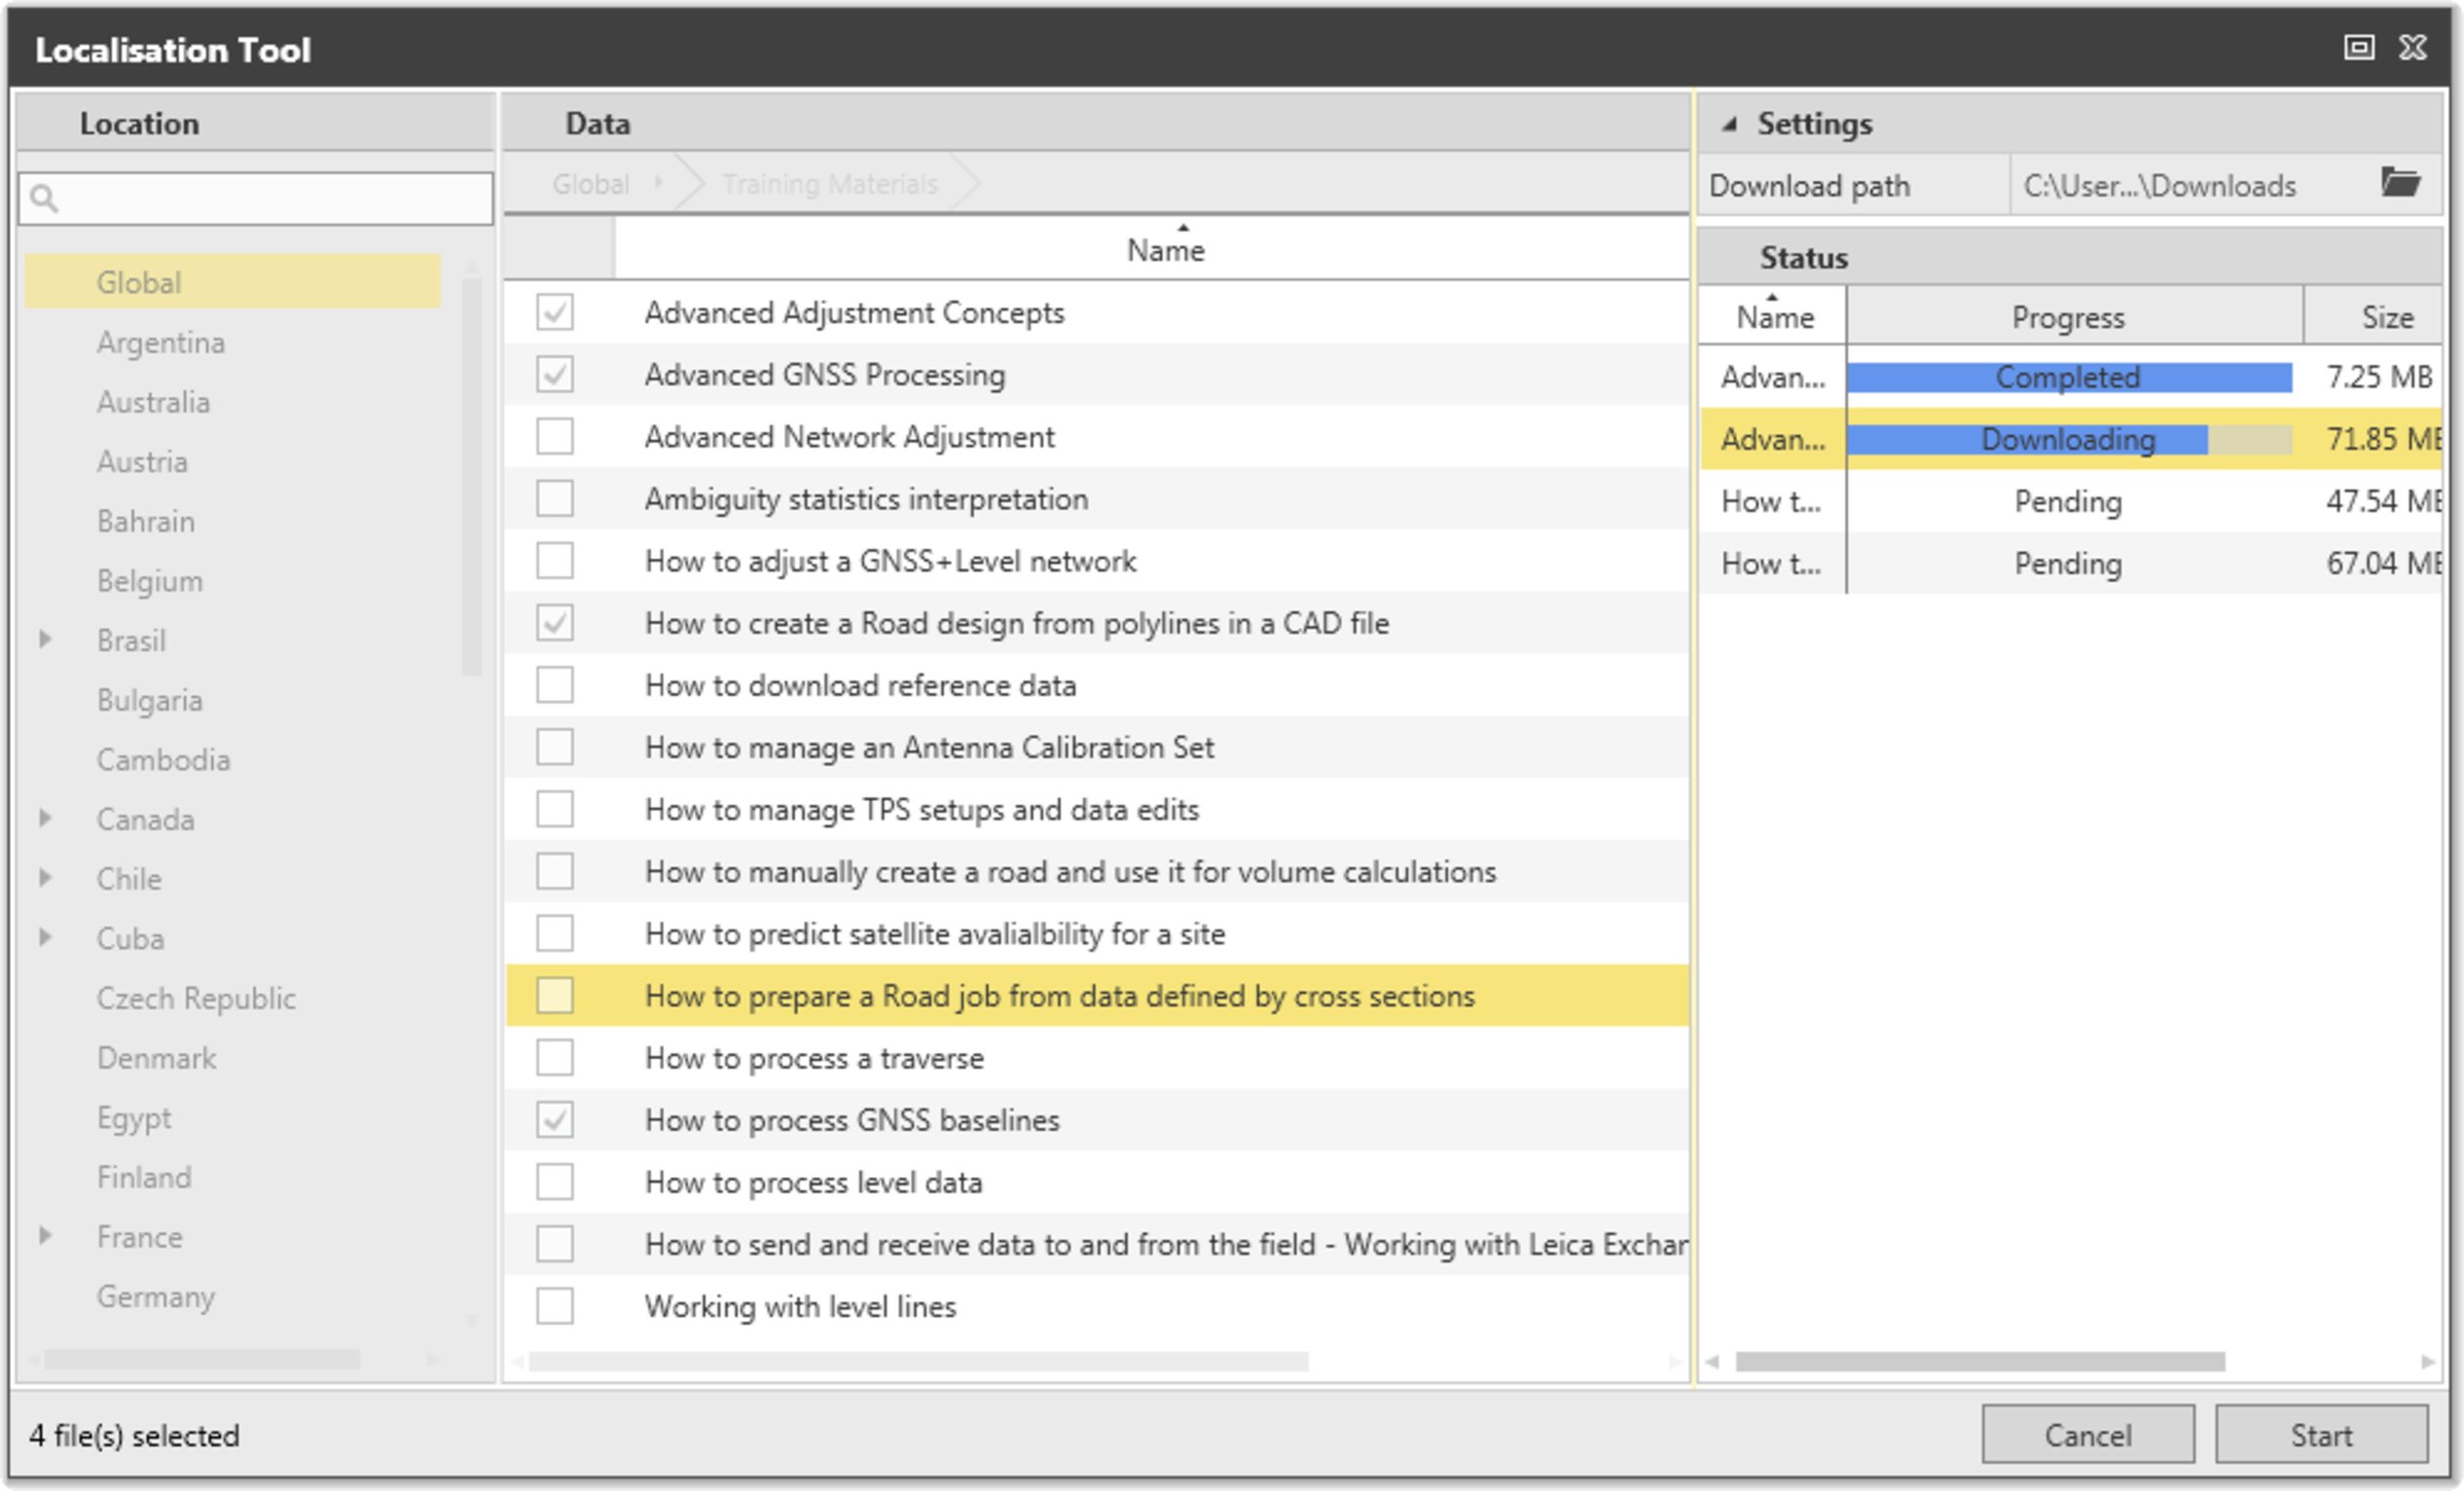Expand the Canada tree node
This screenshot has height=1491, width=2464.
tap(45, 818)
